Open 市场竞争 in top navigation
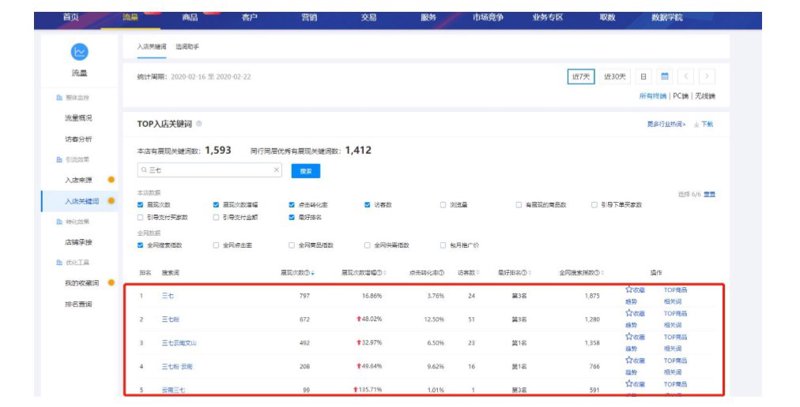 tap(488, 17)
